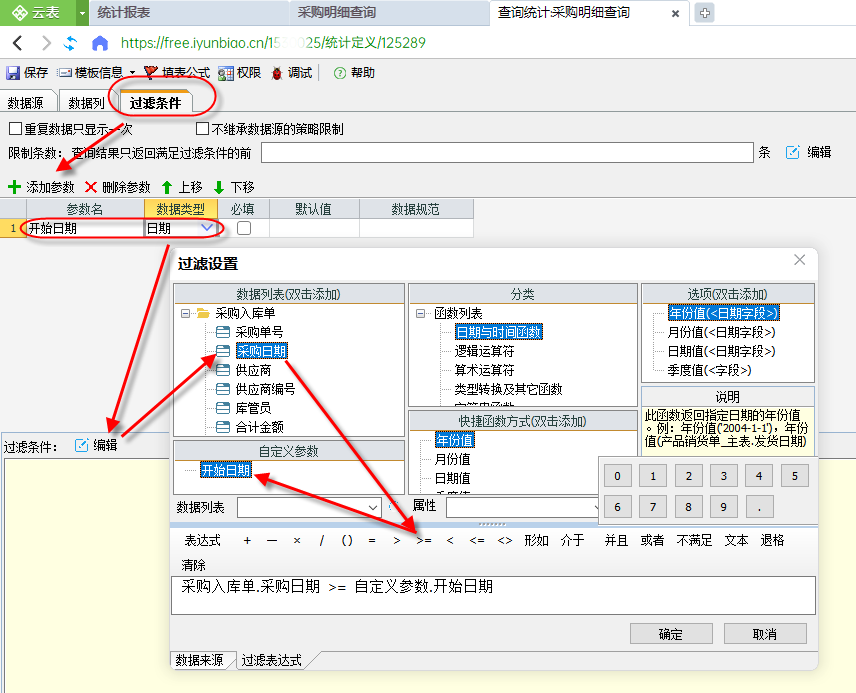Switch to the 数据列 tab
This screenshot has height=693, width=856.
click(x=86, y=103)
